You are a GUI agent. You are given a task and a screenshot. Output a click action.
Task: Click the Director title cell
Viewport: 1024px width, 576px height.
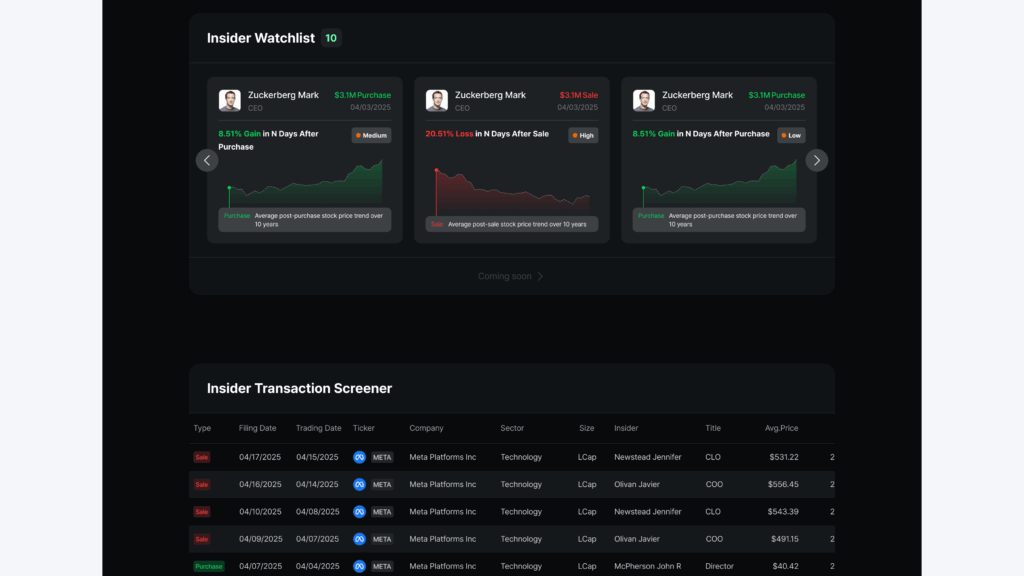click(719, 566)
